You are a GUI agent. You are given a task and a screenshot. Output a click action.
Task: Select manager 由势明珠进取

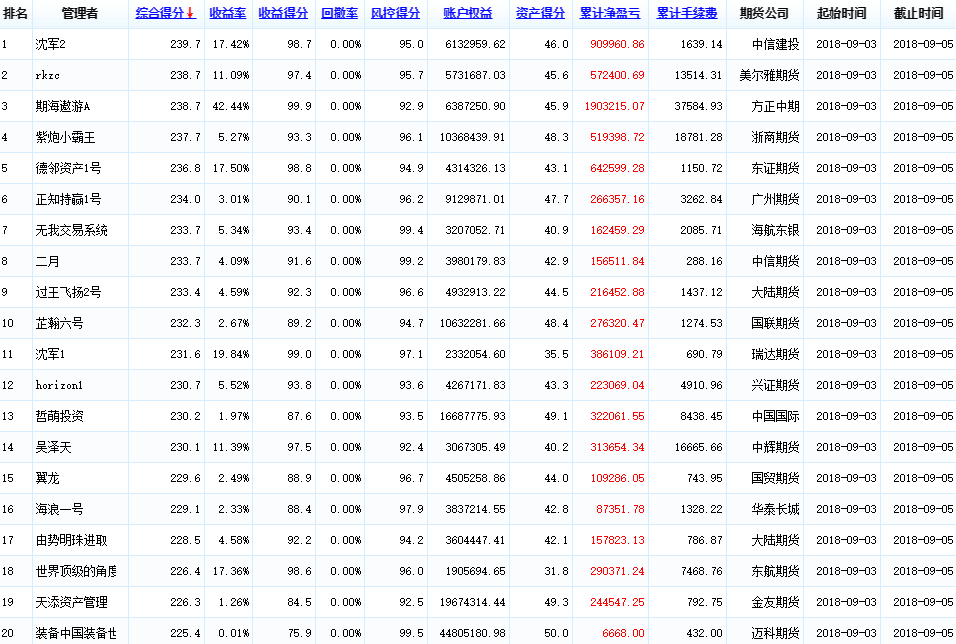point(71,540)
